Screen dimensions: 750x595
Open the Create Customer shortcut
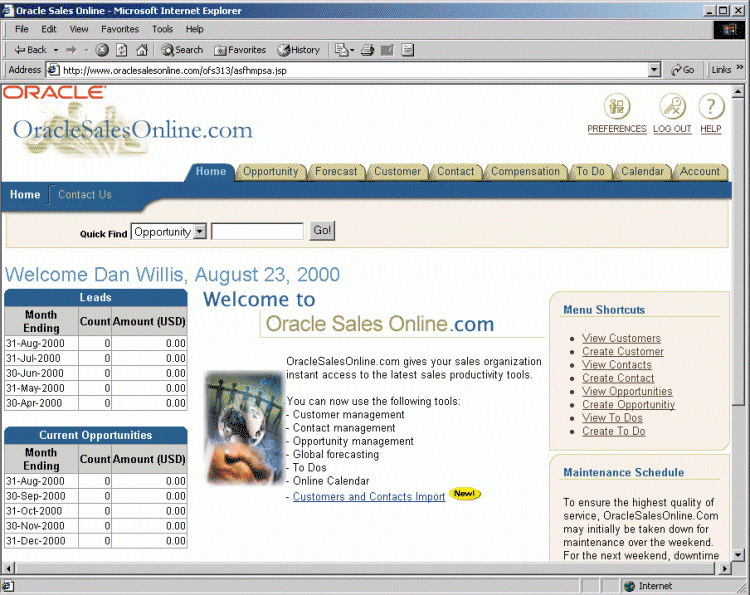click(623, 352)
